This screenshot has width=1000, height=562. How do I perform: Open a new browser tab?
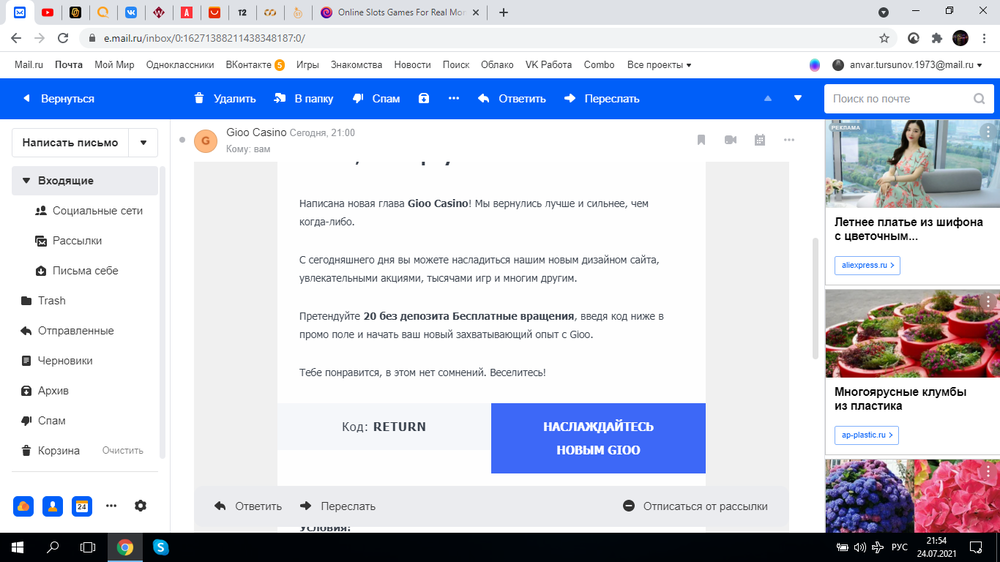(x=503, y=12)
